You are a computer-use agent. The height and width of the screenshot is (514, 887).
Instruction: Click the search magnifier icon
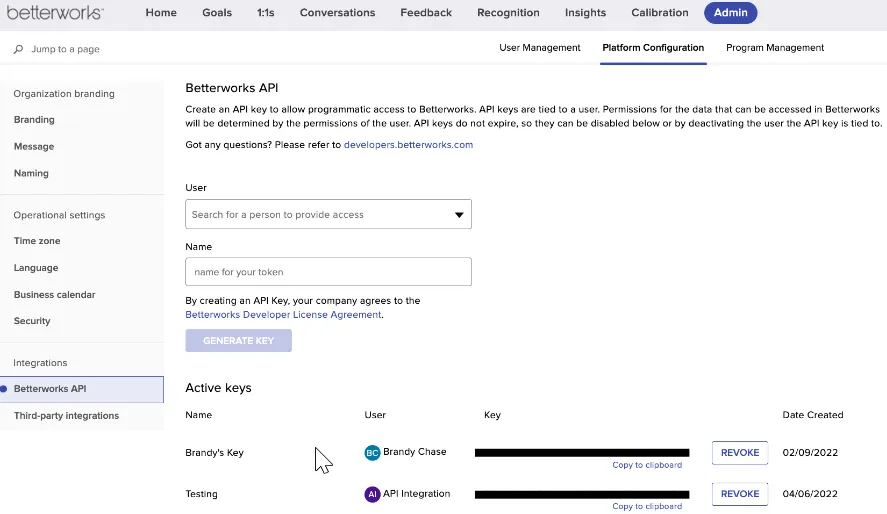(18, 49)
